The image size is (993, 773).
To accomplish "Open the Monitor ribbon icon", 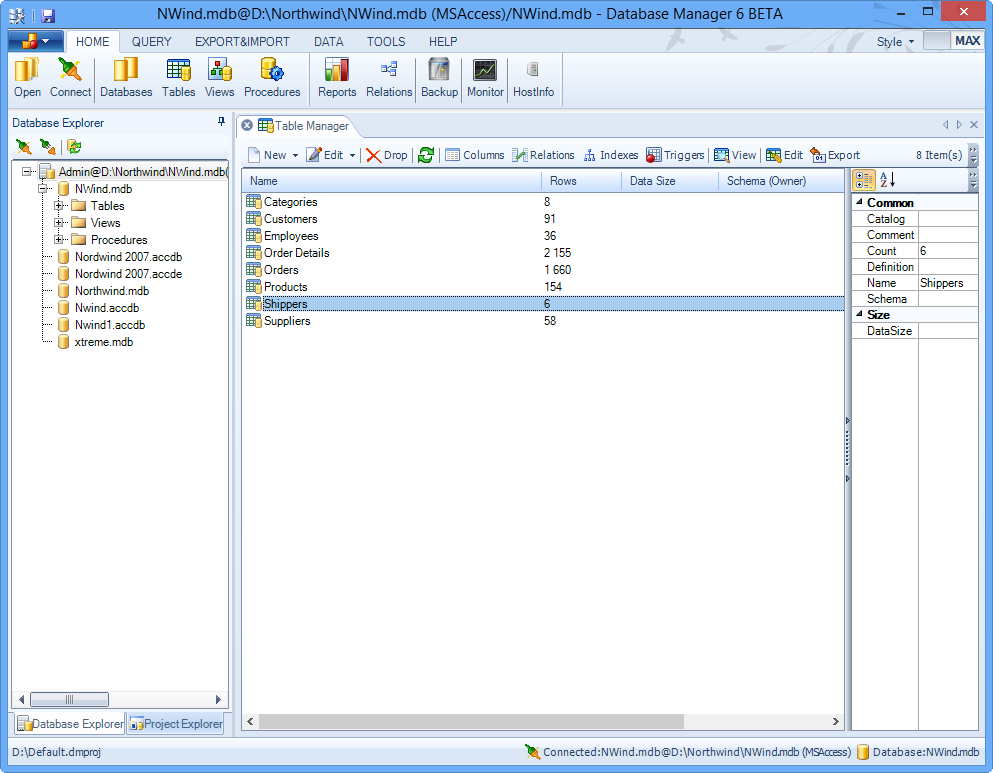I will (485, 77).
